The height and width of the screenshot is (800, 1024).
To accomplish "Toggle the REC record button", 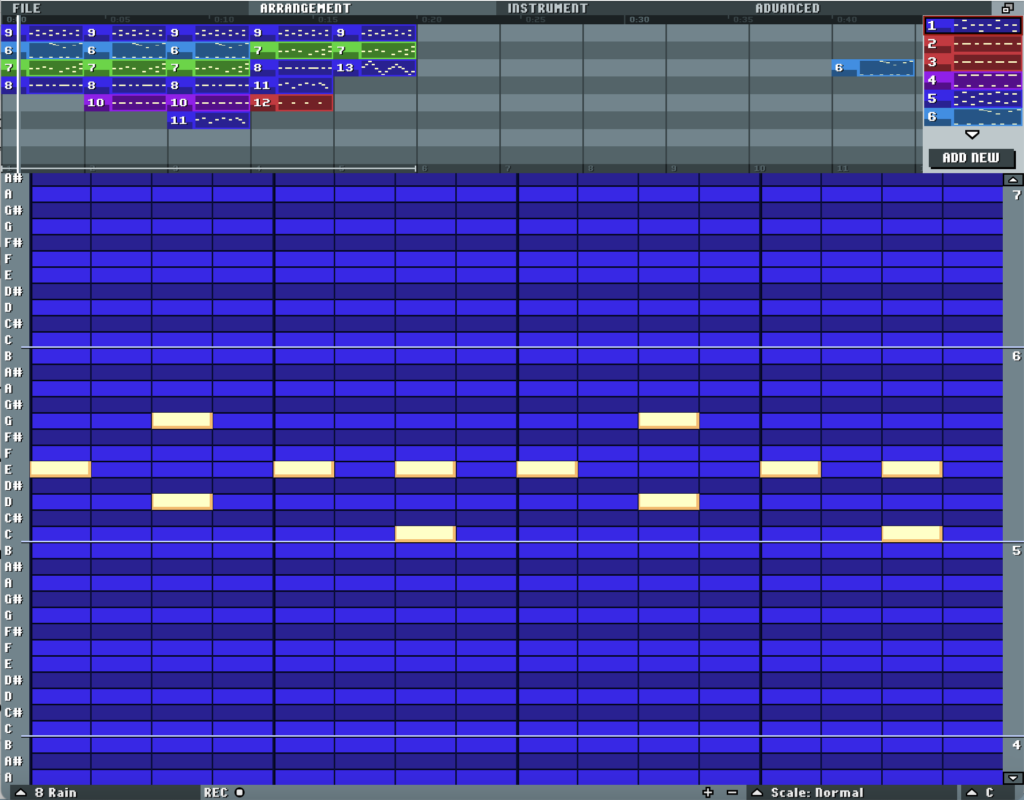I will (224, 792).
